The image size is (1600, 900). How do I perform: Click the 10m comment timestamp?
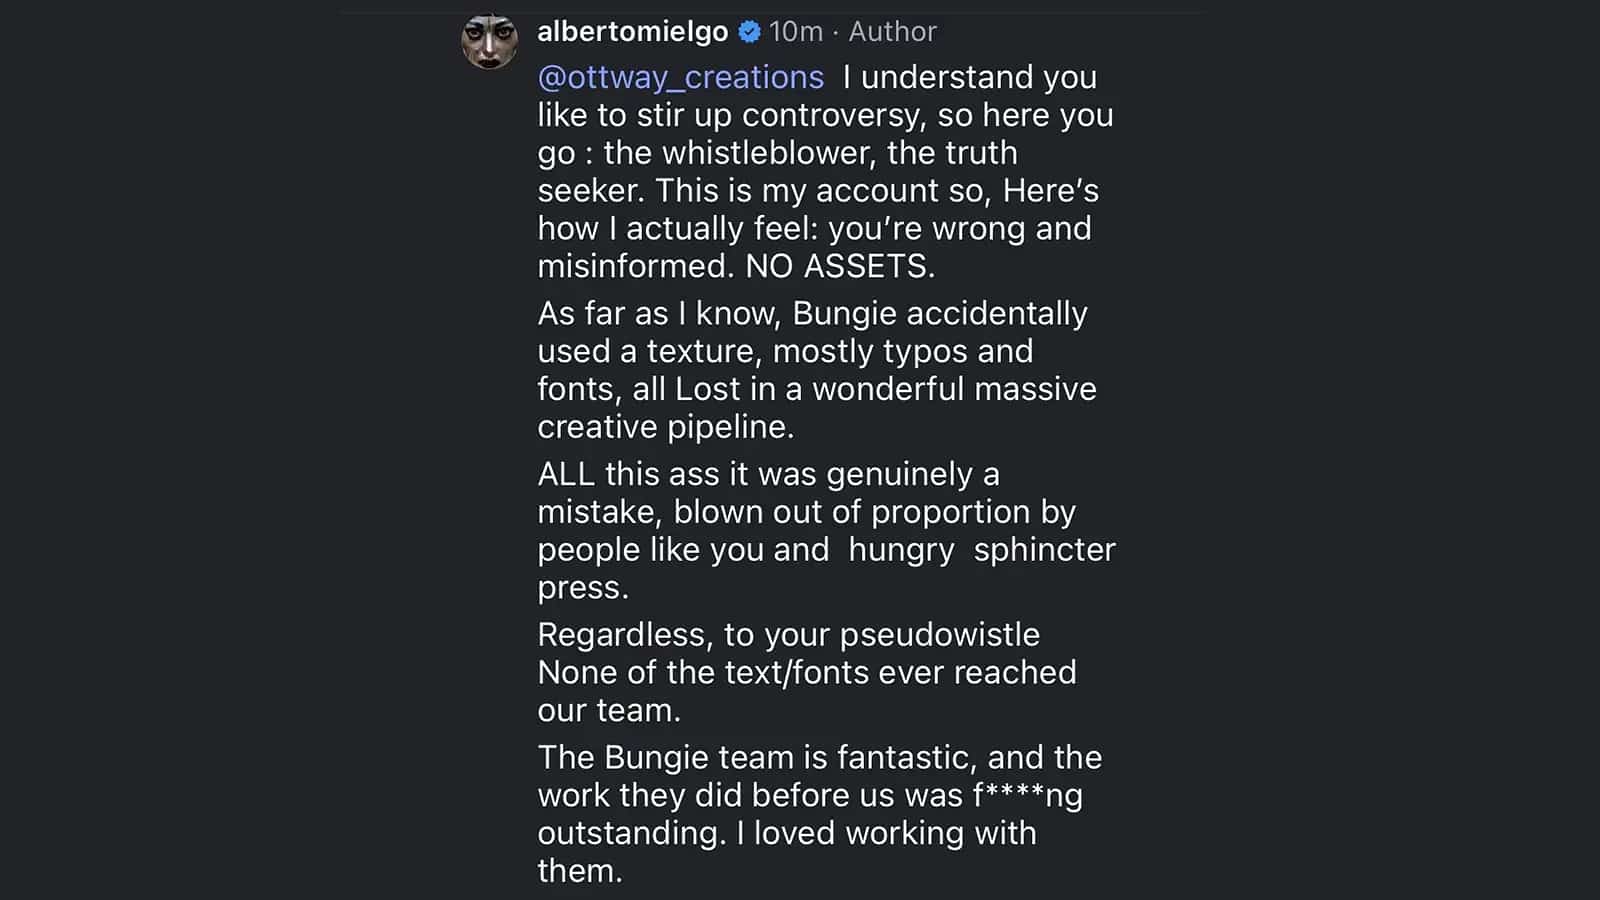tap(795, 32)
